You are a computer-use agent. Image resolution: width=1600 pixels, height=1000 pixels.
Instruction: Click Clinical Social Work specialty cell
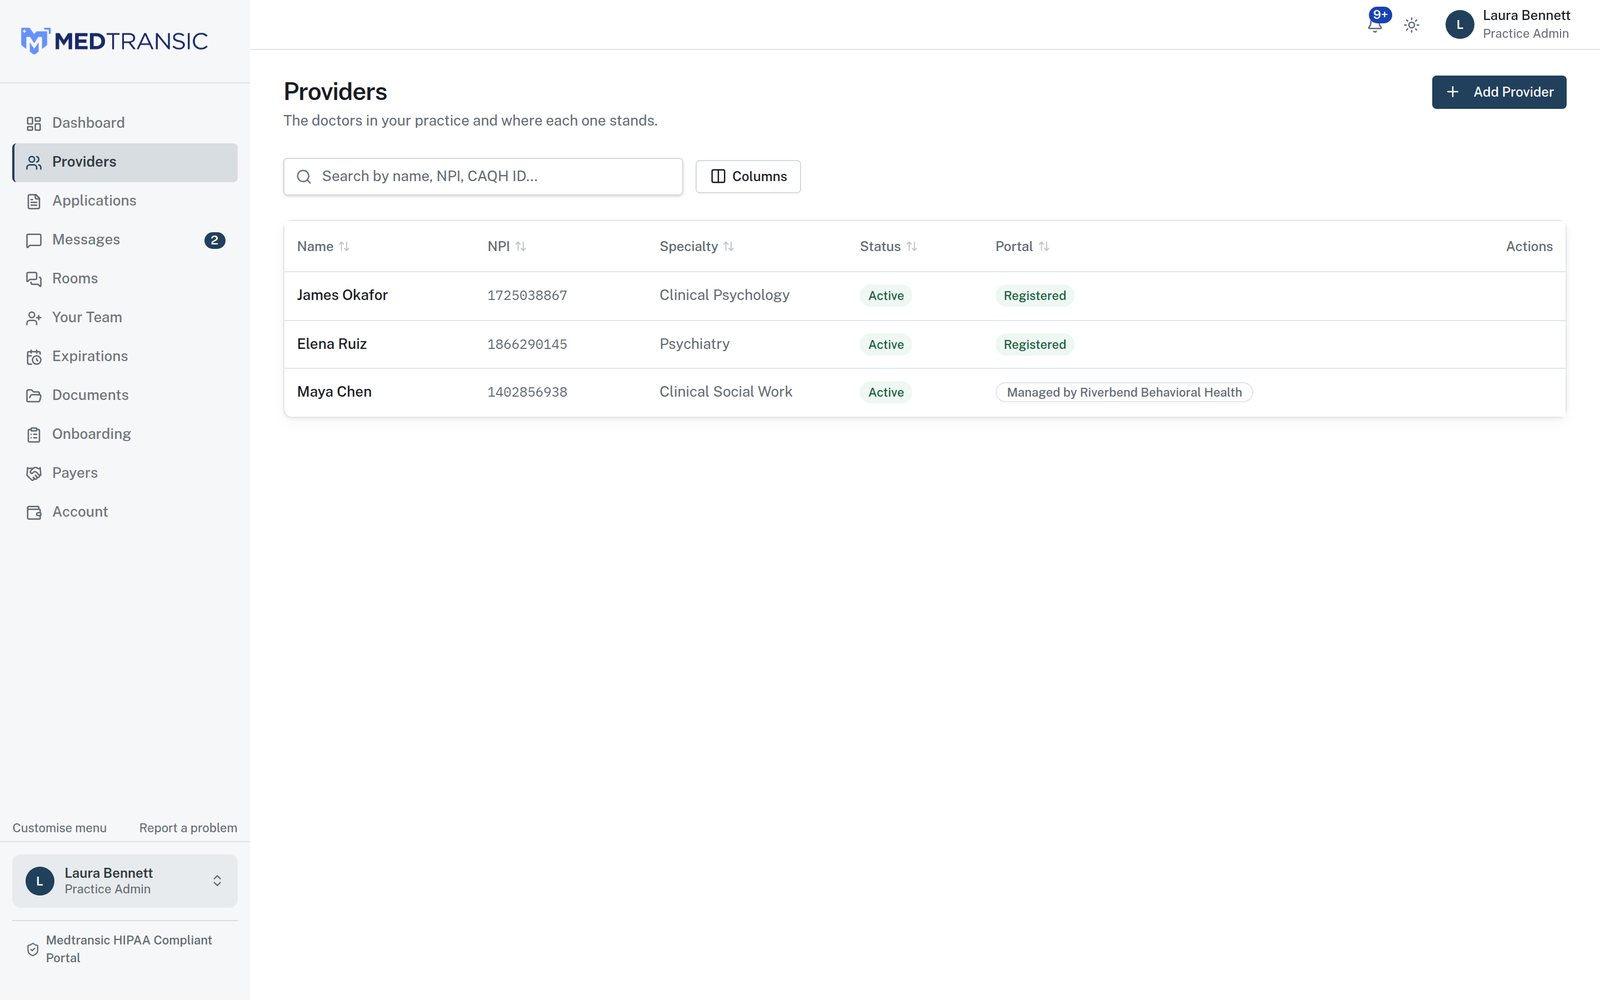coord(726,392)
